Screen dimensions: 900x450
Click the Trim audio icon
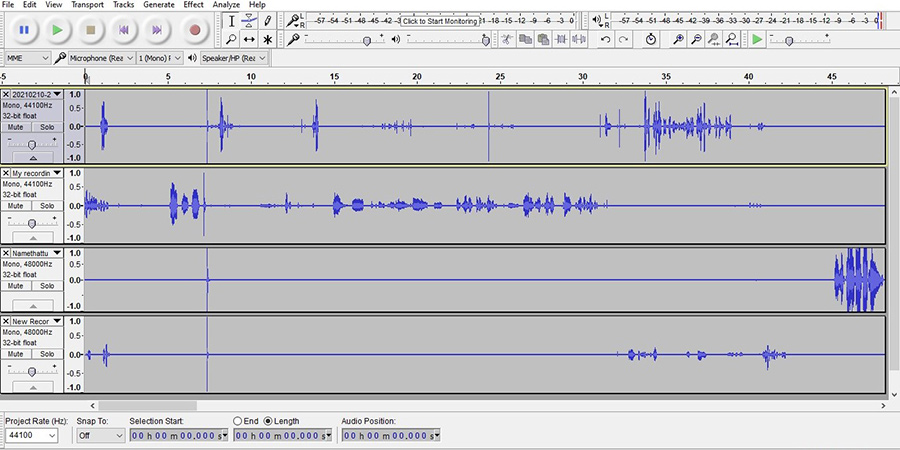pos(561,40)
